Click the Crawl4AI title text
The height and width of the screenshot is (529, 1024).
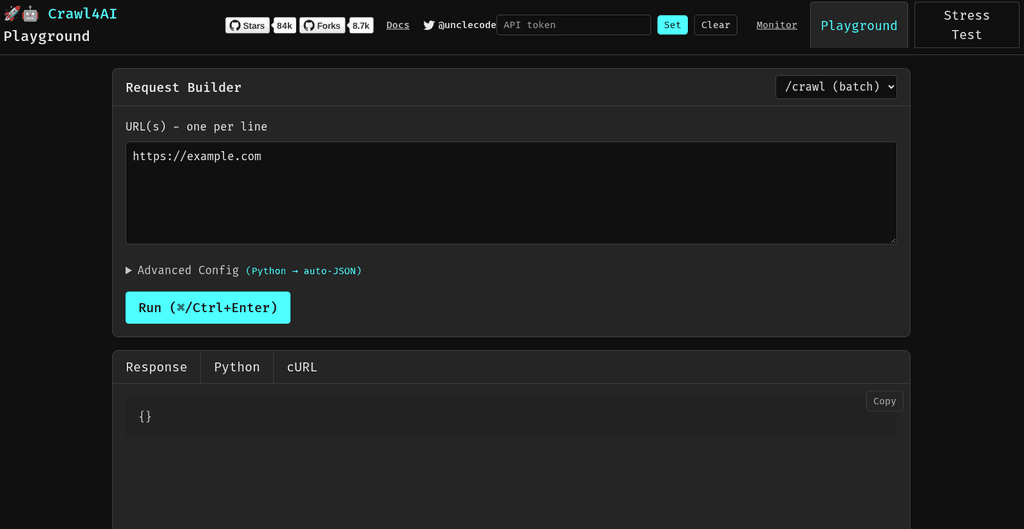point(82,14)
